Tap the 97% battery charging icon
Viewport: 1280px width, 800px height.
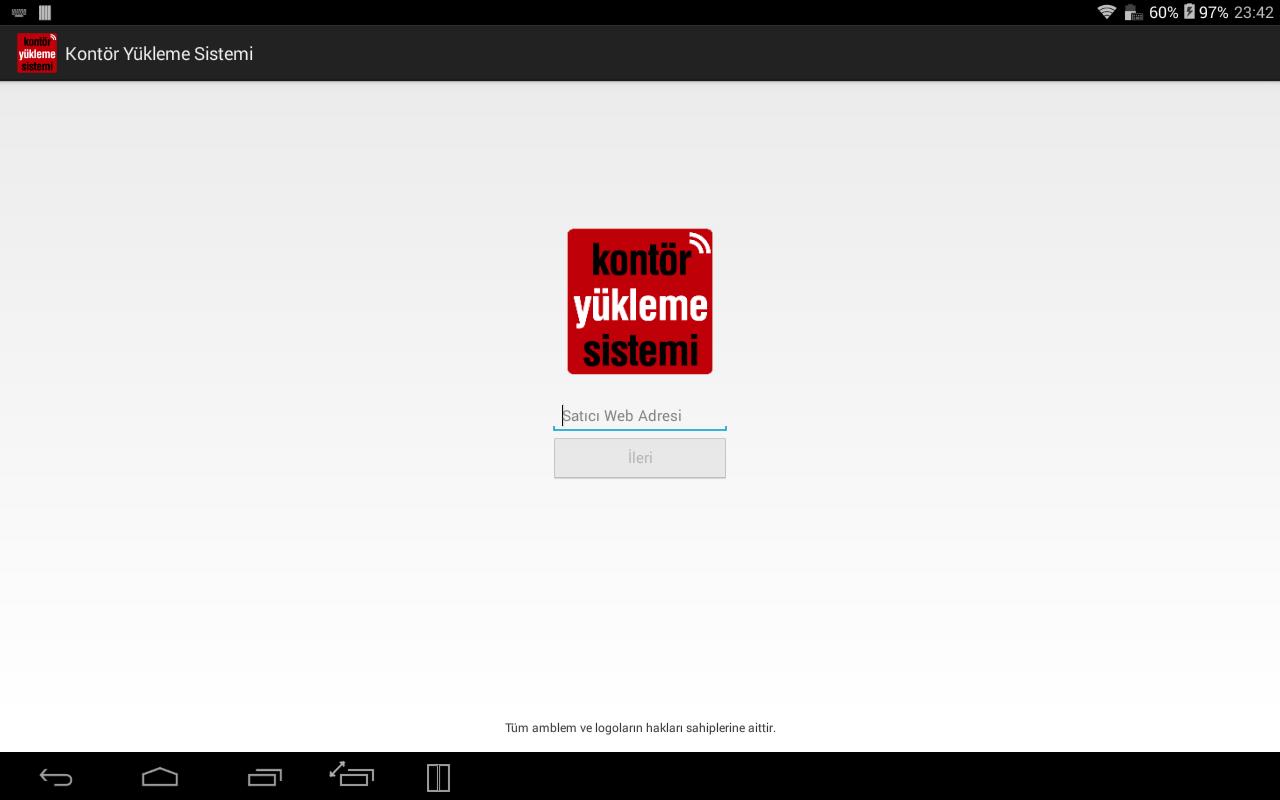(x=1189, y=12)
